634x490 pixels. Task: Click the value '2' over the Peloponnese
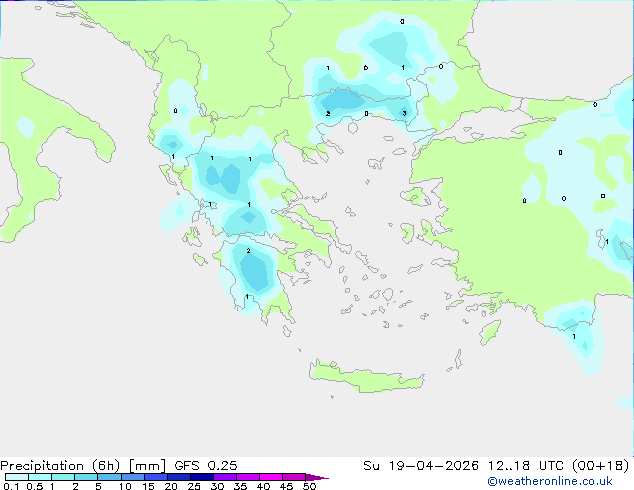tap(248, 251)
